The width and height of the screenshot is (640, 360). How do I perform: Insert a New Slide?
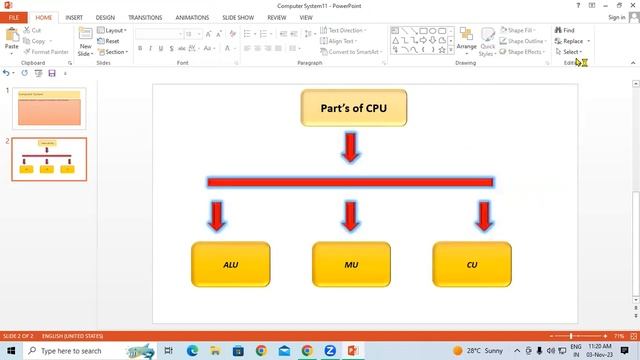(x=85, y=42)
